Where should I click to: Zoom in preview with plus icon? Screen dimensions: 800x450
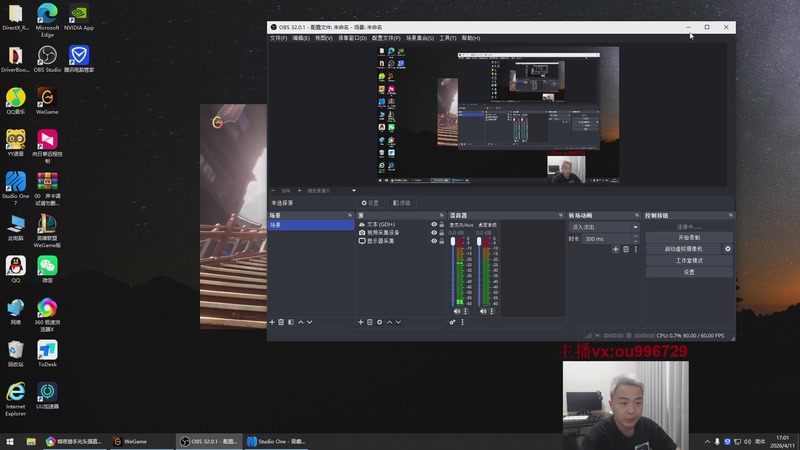pyautogui.click(x=299, y=191)
